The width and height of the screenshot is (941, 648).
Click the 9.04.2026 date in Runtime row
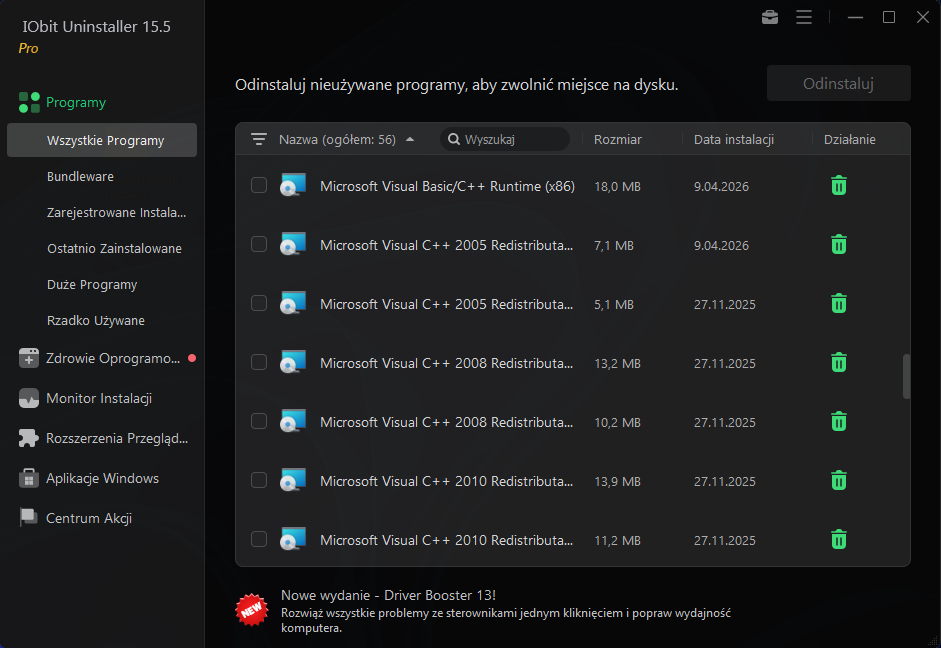click(x=721, y=187)
